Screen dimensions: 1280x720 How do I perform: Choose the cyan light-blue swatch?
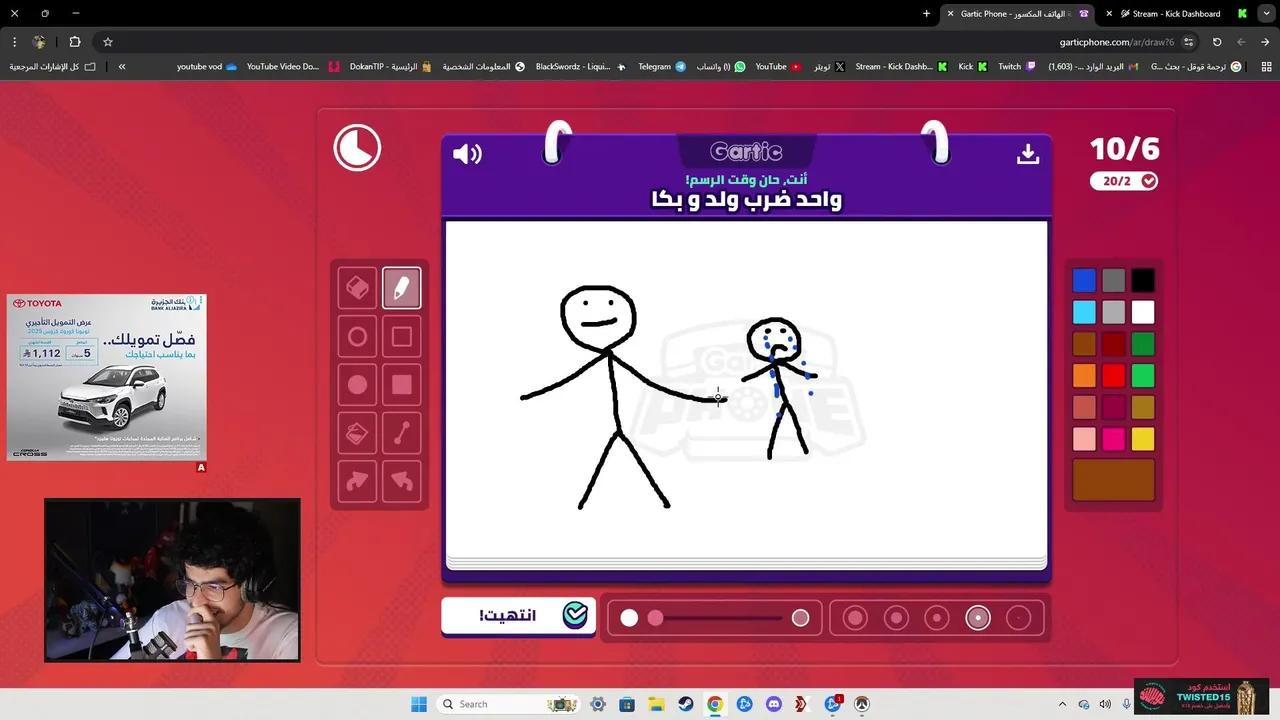coord(1084,312)
